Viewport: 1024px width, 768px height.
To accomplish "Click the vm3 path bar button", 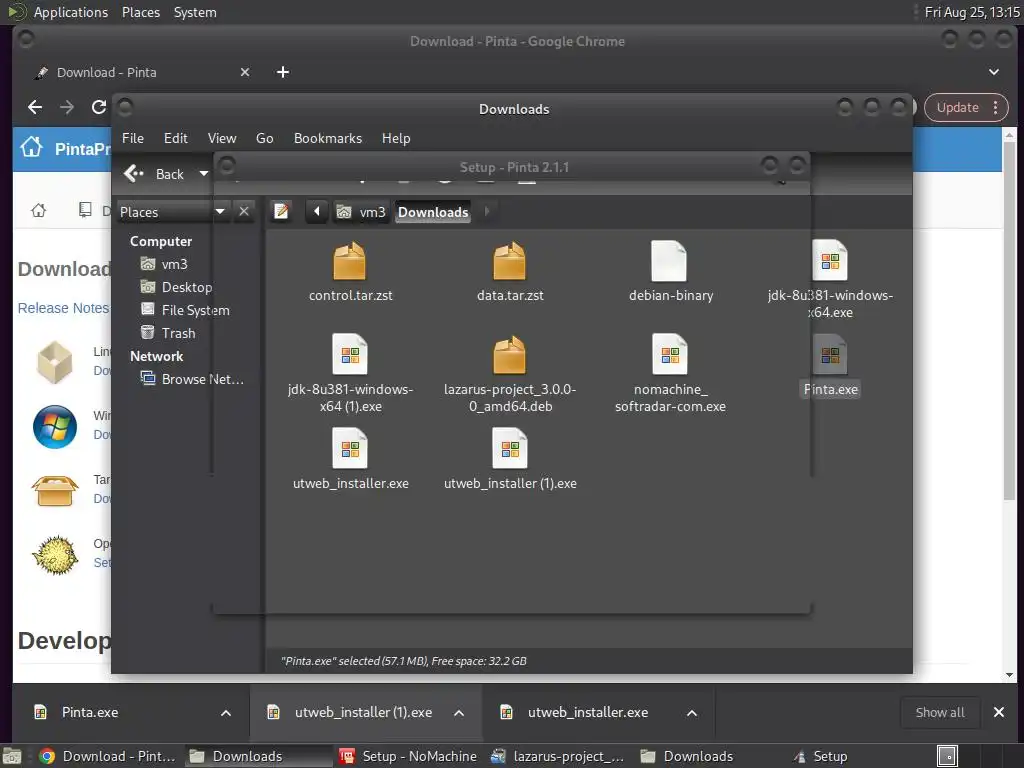I will point(362,212).
